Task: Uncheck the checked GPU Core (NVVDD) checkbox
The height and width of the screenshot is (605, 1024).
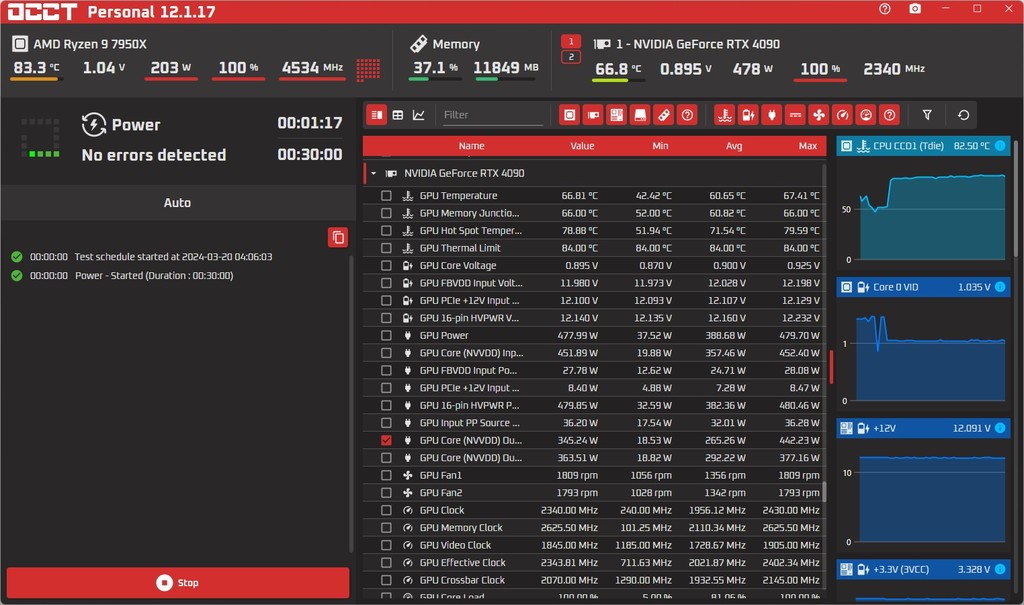Action: (386, 440)
